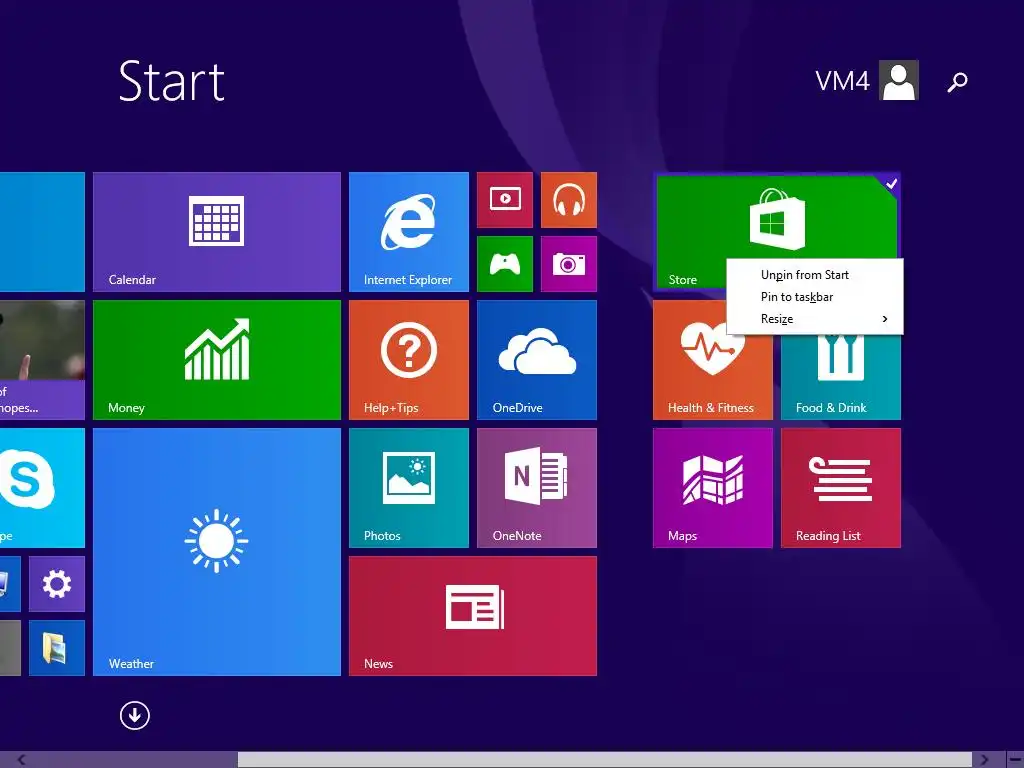Image resolution: width=1024 pixels, height=768 pixels.
Task: Open the Weather tile
Action: coord(217,552)
